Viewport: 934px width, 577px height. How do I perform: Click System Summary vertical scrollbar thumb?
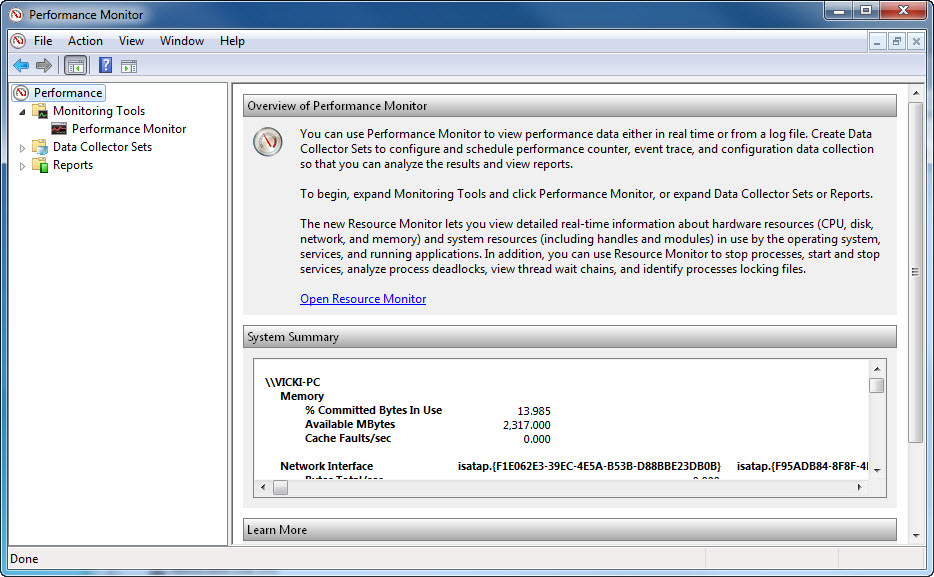(876, 386)
